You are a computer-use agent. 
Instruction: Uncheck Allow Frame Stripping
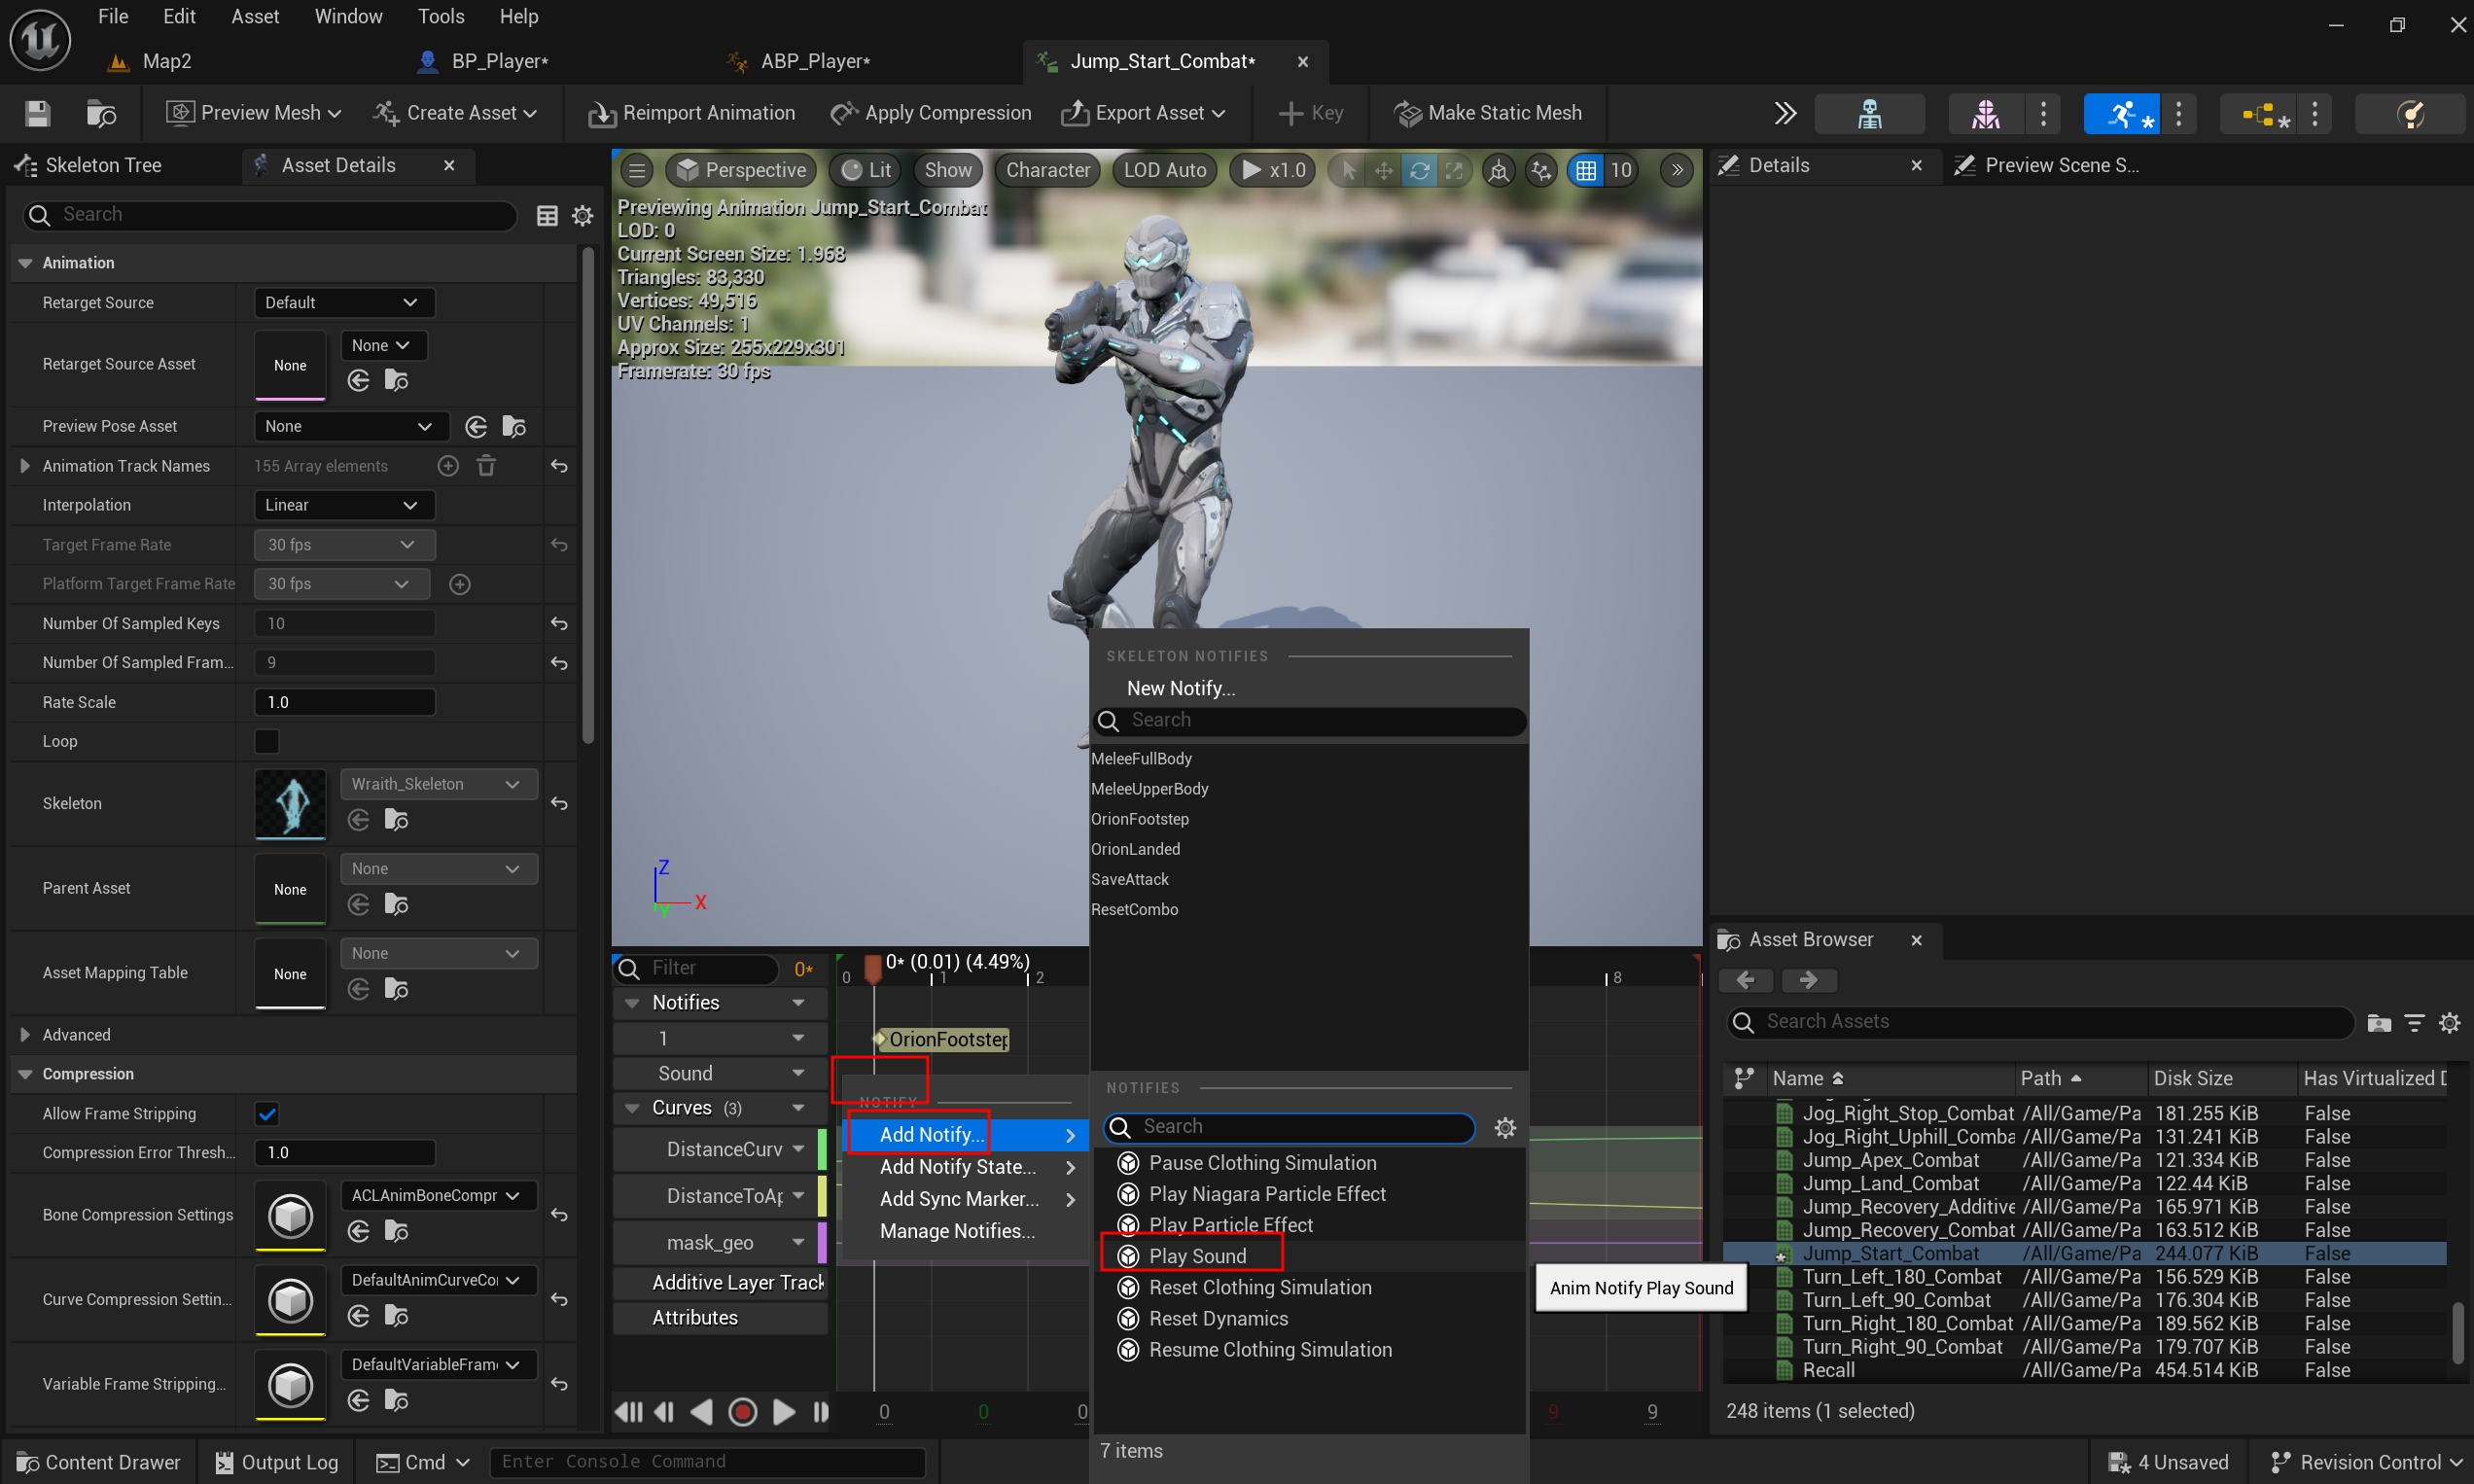266,1114
